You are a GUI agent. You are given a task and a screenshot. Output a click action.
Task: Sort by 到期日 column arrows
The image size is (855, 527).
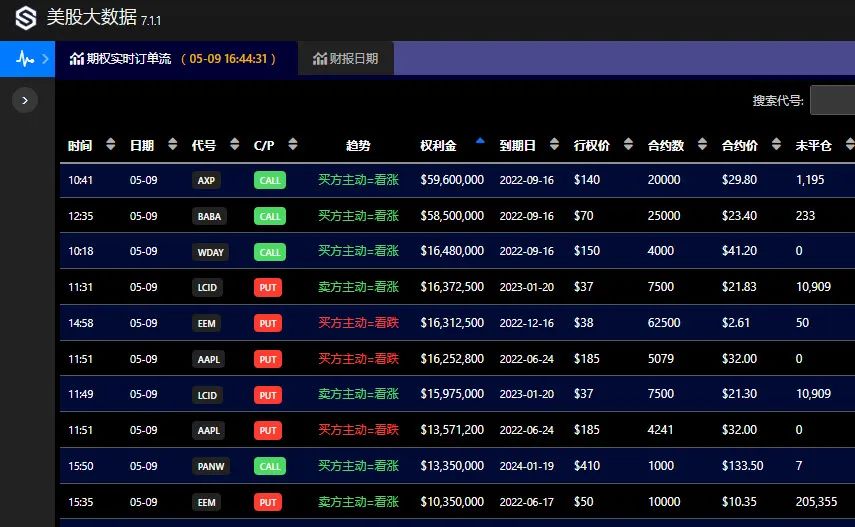click(x=555, y=145)
